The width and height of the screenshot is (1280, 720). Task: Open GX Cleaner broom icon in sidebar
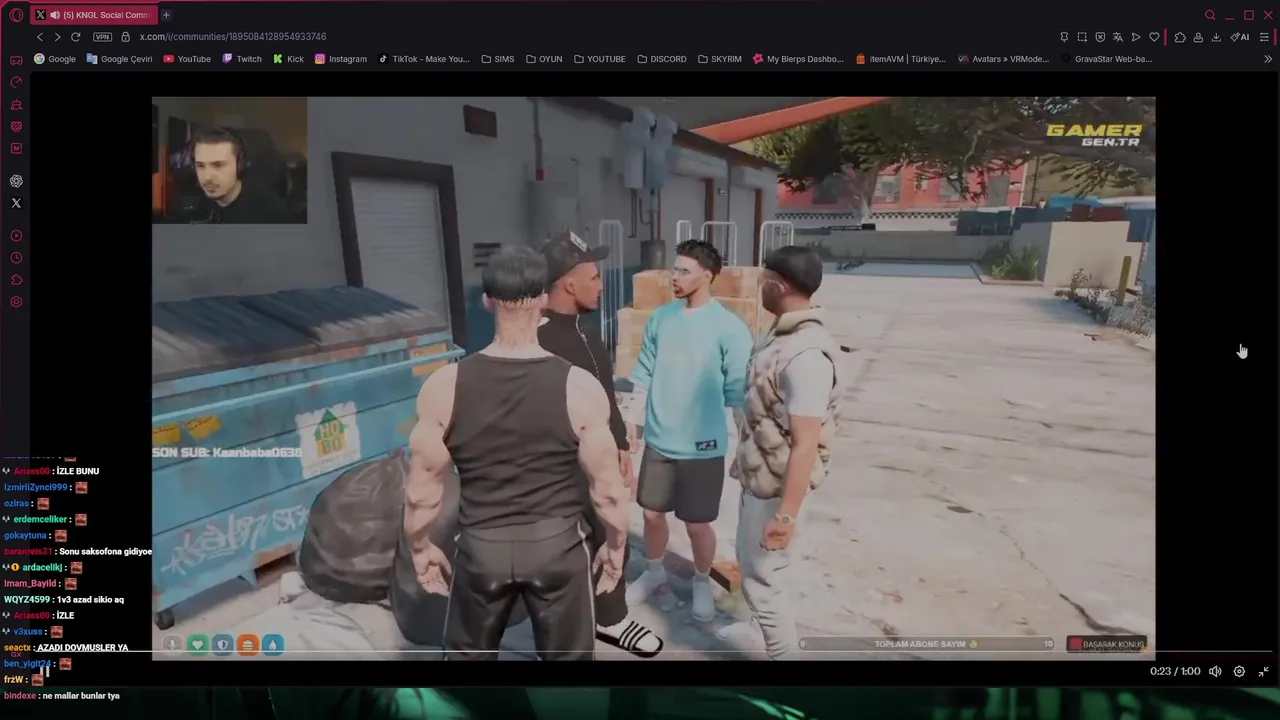(x=16, y=104)
